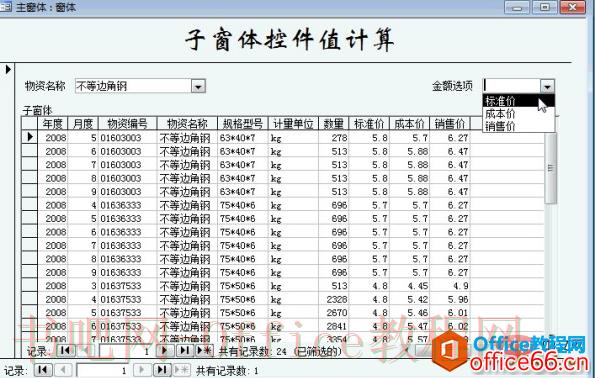Click the subform vertical scrollbar thumb
This screenshot has width=595, height=378.
pyautogui.click(x=551, y=168)
